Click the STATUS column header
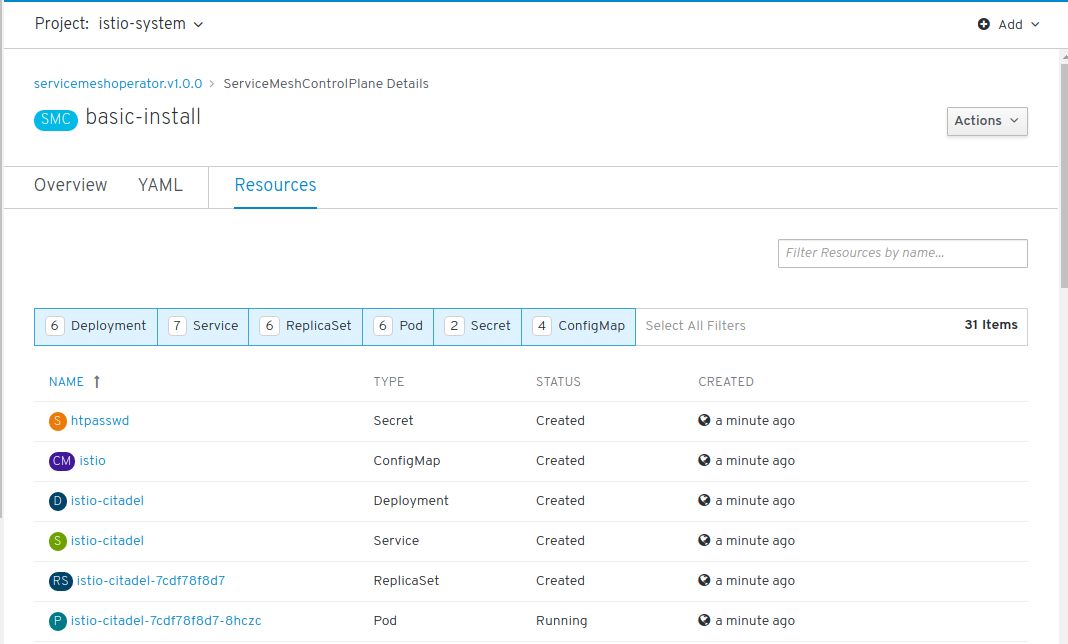The height and width of the screenshot is (644, 1068). click(x=558, y=382)
